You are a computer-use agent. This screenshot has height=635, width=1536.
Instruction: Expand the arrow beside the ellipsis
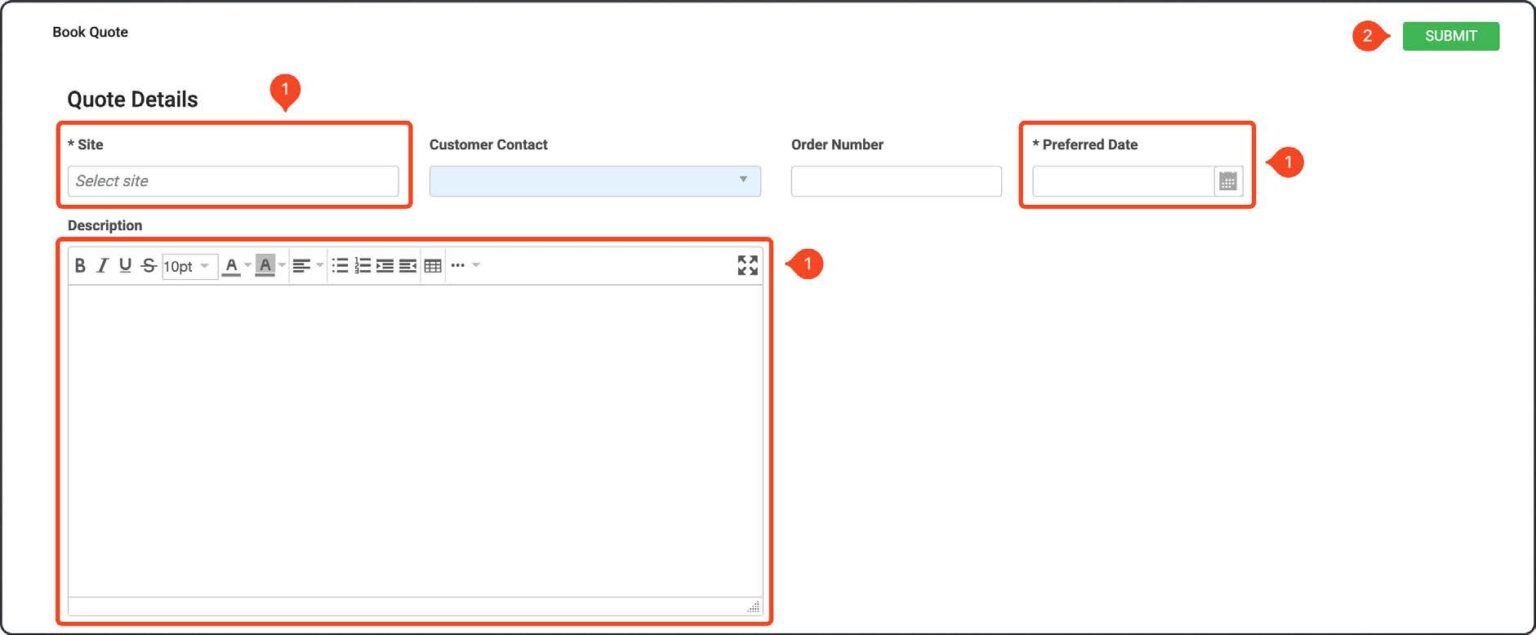[x=476, y=265]
